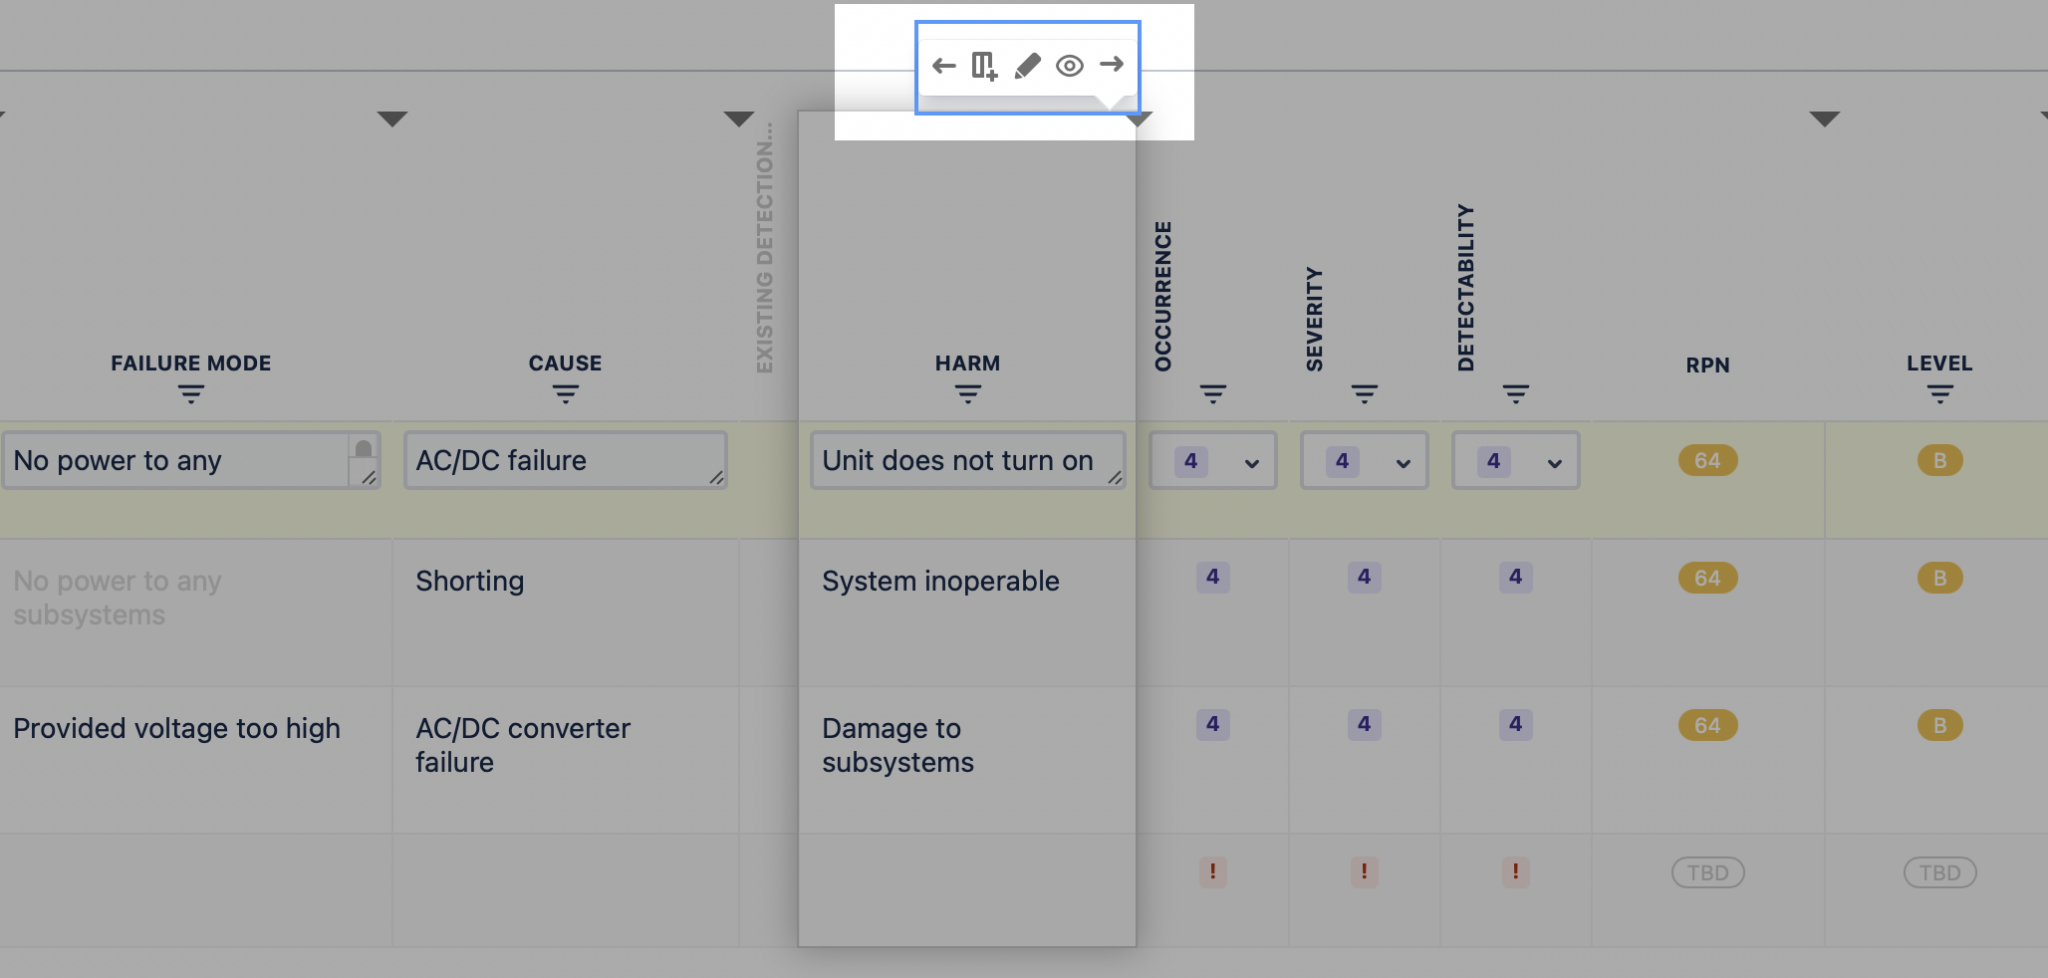
Task: Expand the dark triangle above the RPN column
Action: click(x=1826, y=117)
